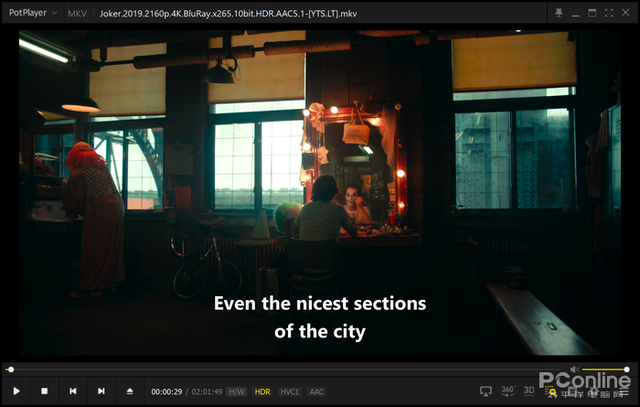Switch the player to fullscreen mode
640x407 pixels.
tap(609, 13)
